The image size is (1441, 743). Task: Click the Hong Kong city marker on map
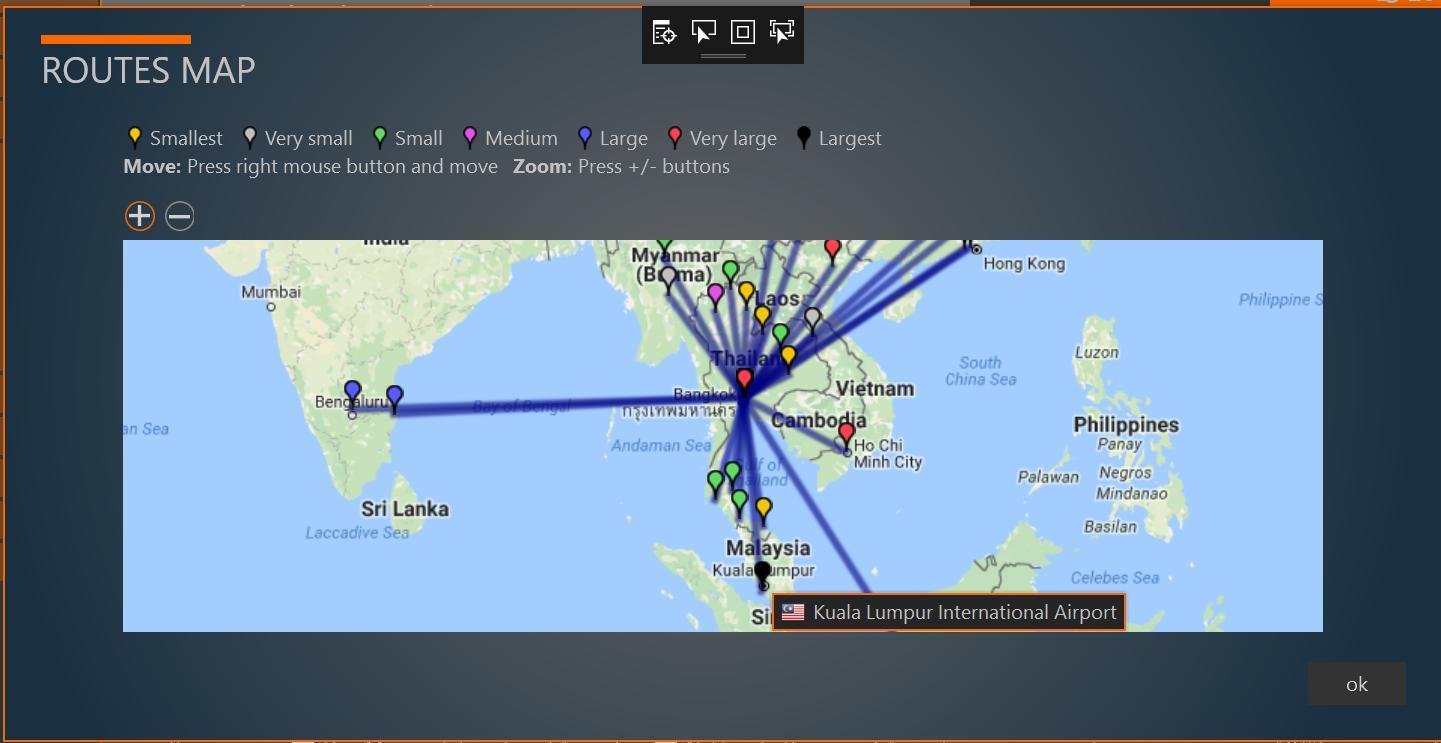click(976, 249)
